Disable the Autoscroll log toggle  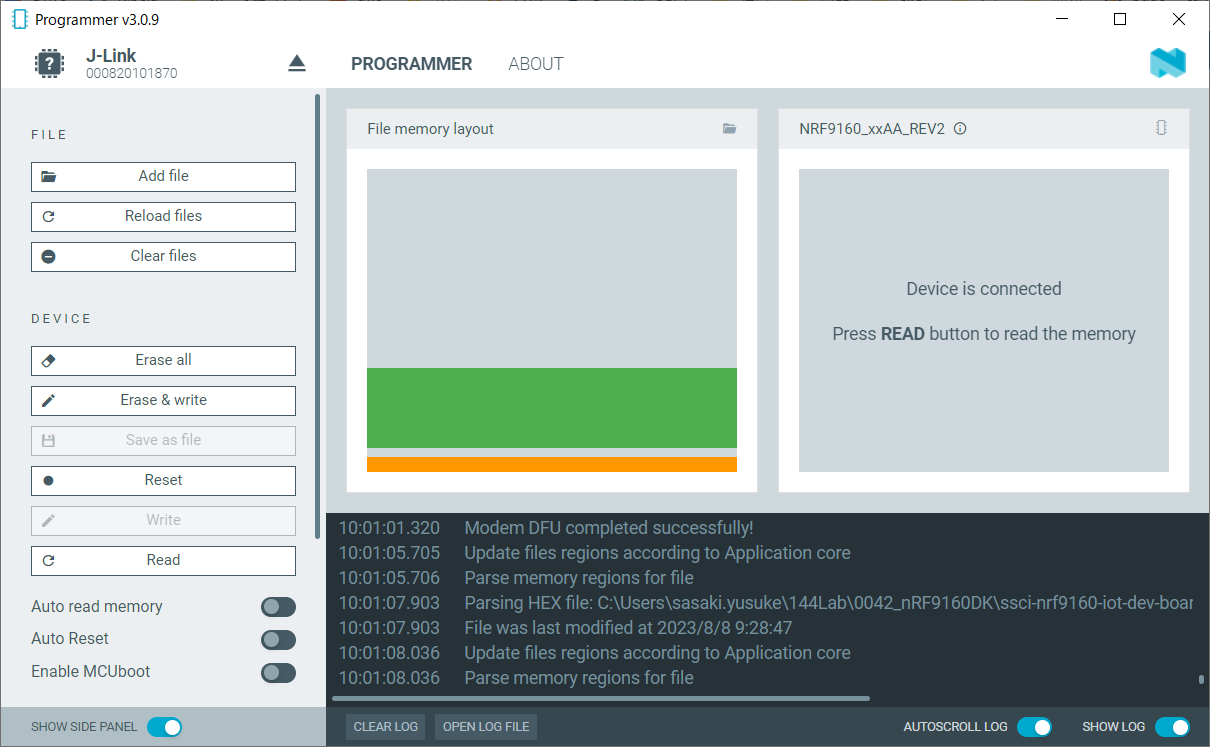click(x=1034, y=727)
